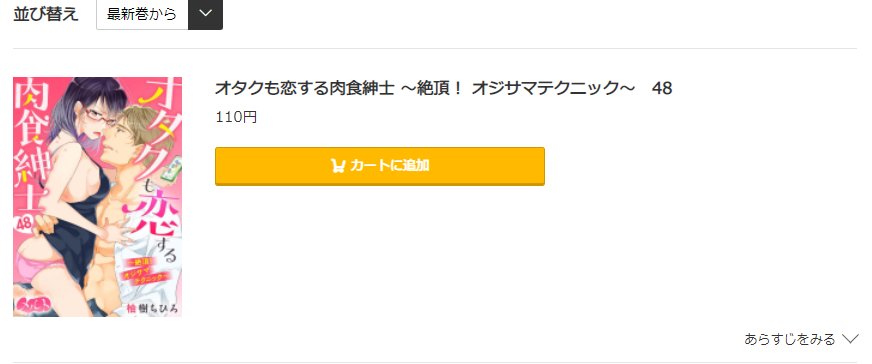The height and width of the screenshot is (364, 872).
Task: Click the 絶頂！ オジサマテクニック subtitle in the title
Action: 517,88
